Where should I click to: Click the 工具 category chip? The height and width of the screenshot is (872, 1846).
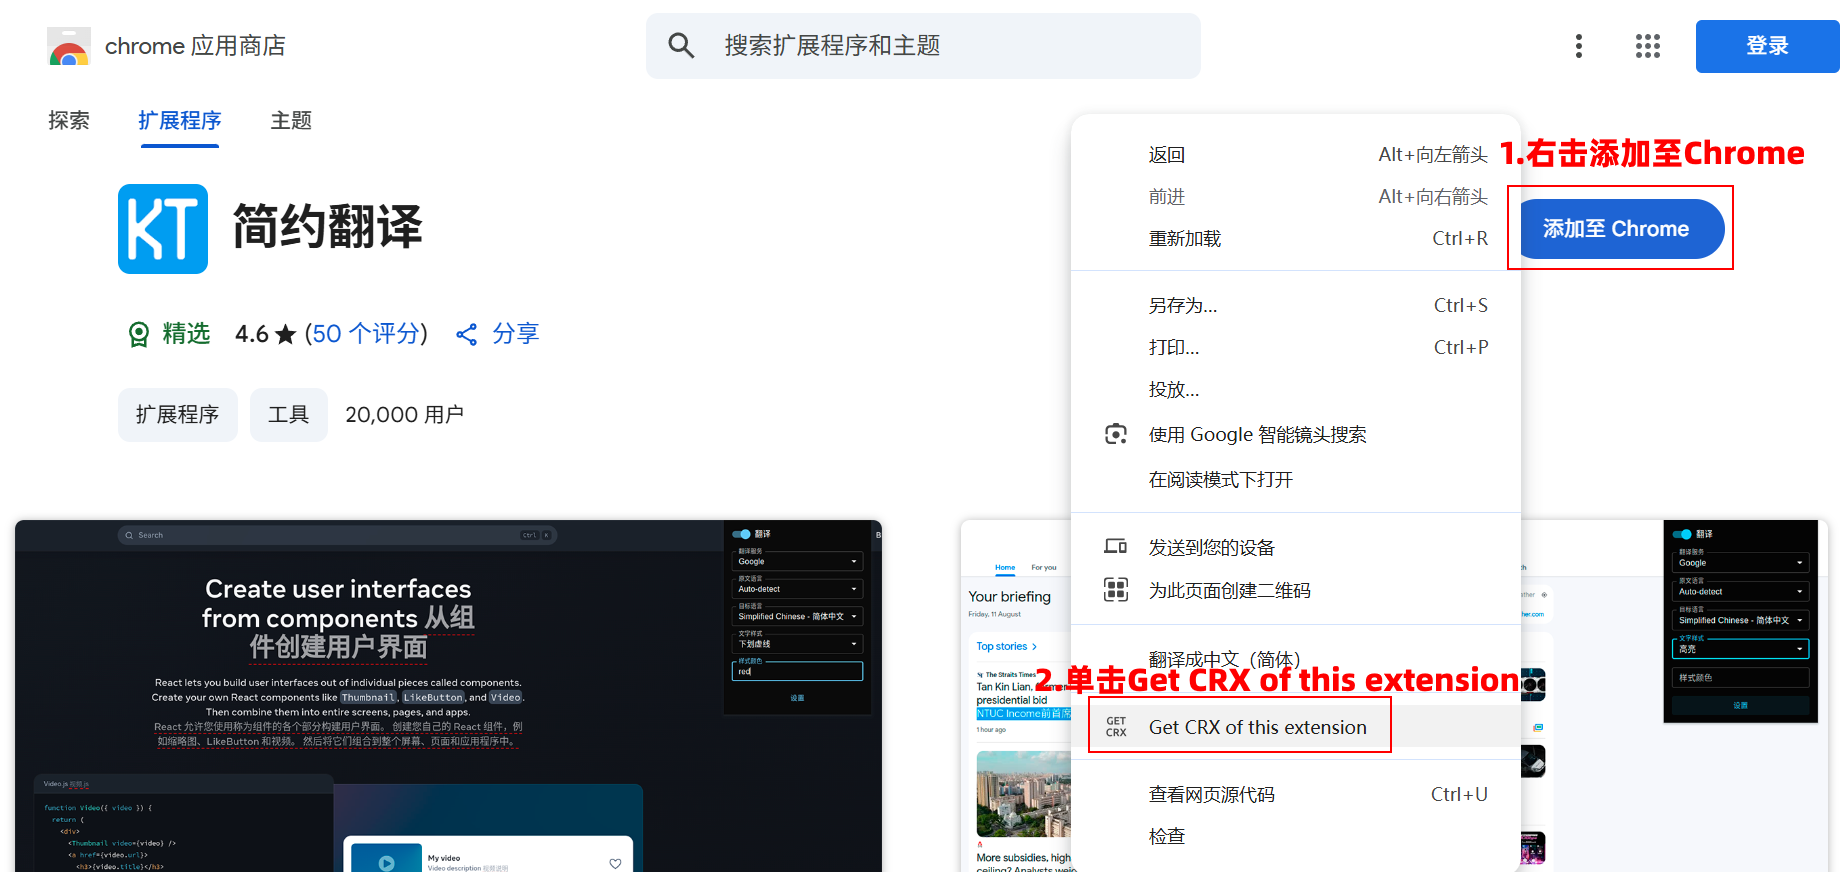(289, 415)
